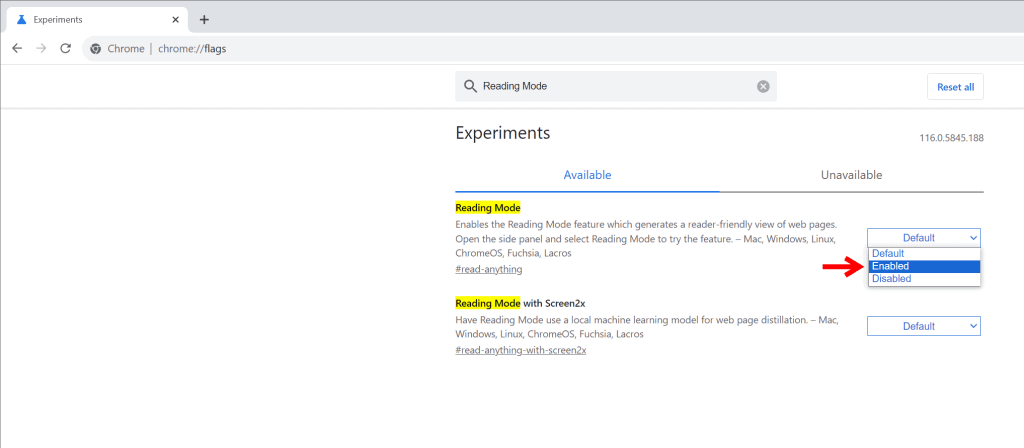The width and height of the screenshot is (1024, 448).
Task: Click the Experiments tab flask icon
Action: (x=21, y=19)
